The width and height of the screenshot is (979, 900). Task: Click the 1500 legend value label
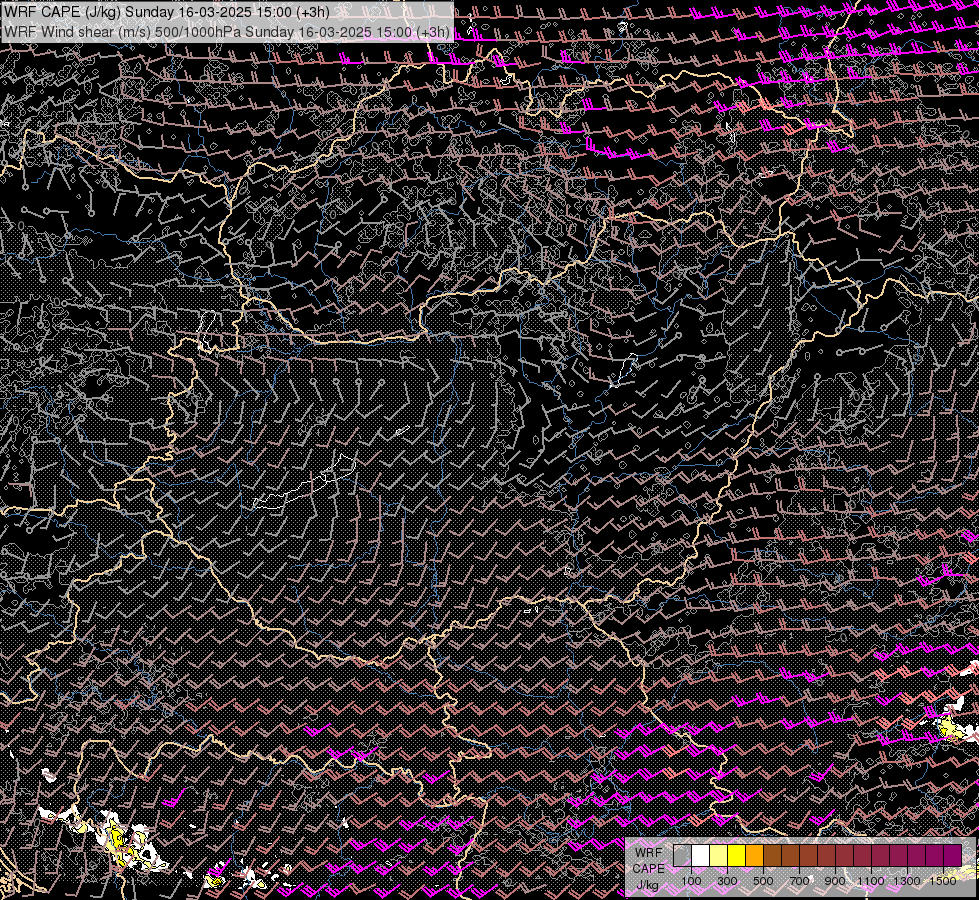[x=943, y=881]
